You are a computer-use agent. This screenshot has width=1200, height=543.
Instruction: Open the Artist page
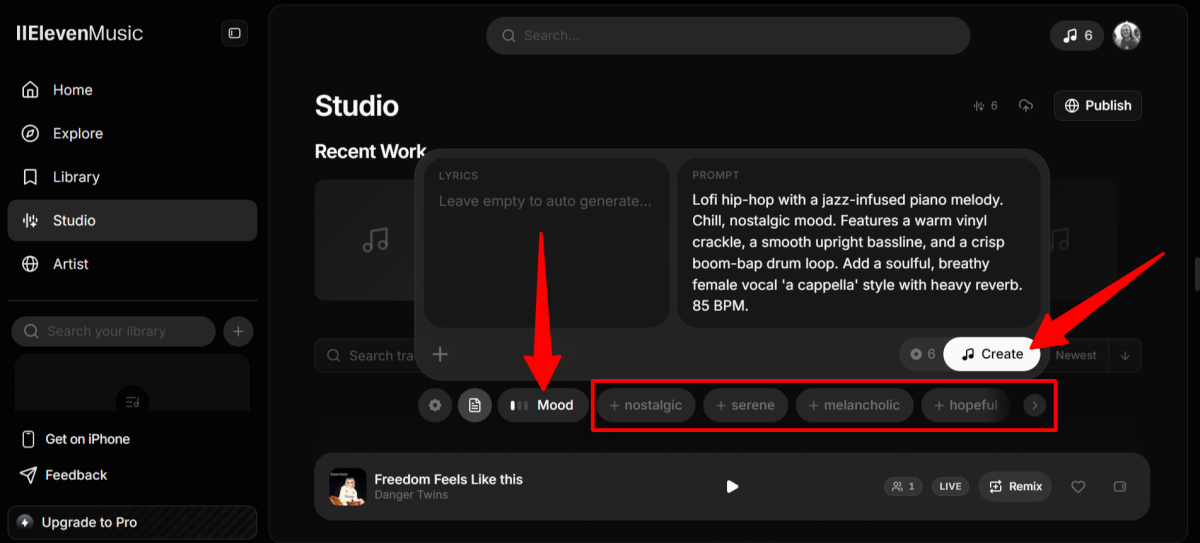(x=132, y=264)
